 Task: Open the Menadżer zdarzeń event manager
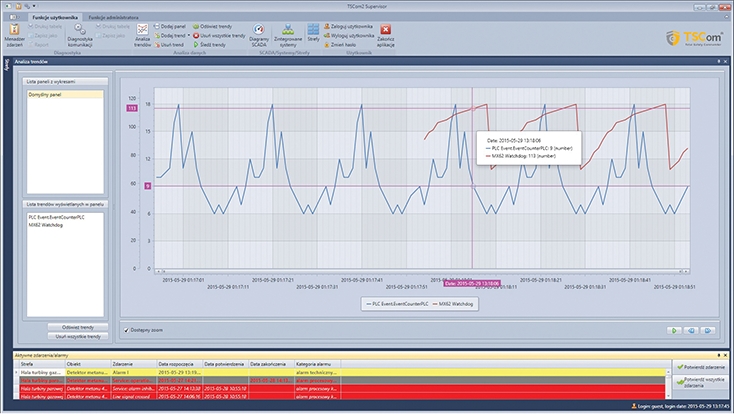14,35
